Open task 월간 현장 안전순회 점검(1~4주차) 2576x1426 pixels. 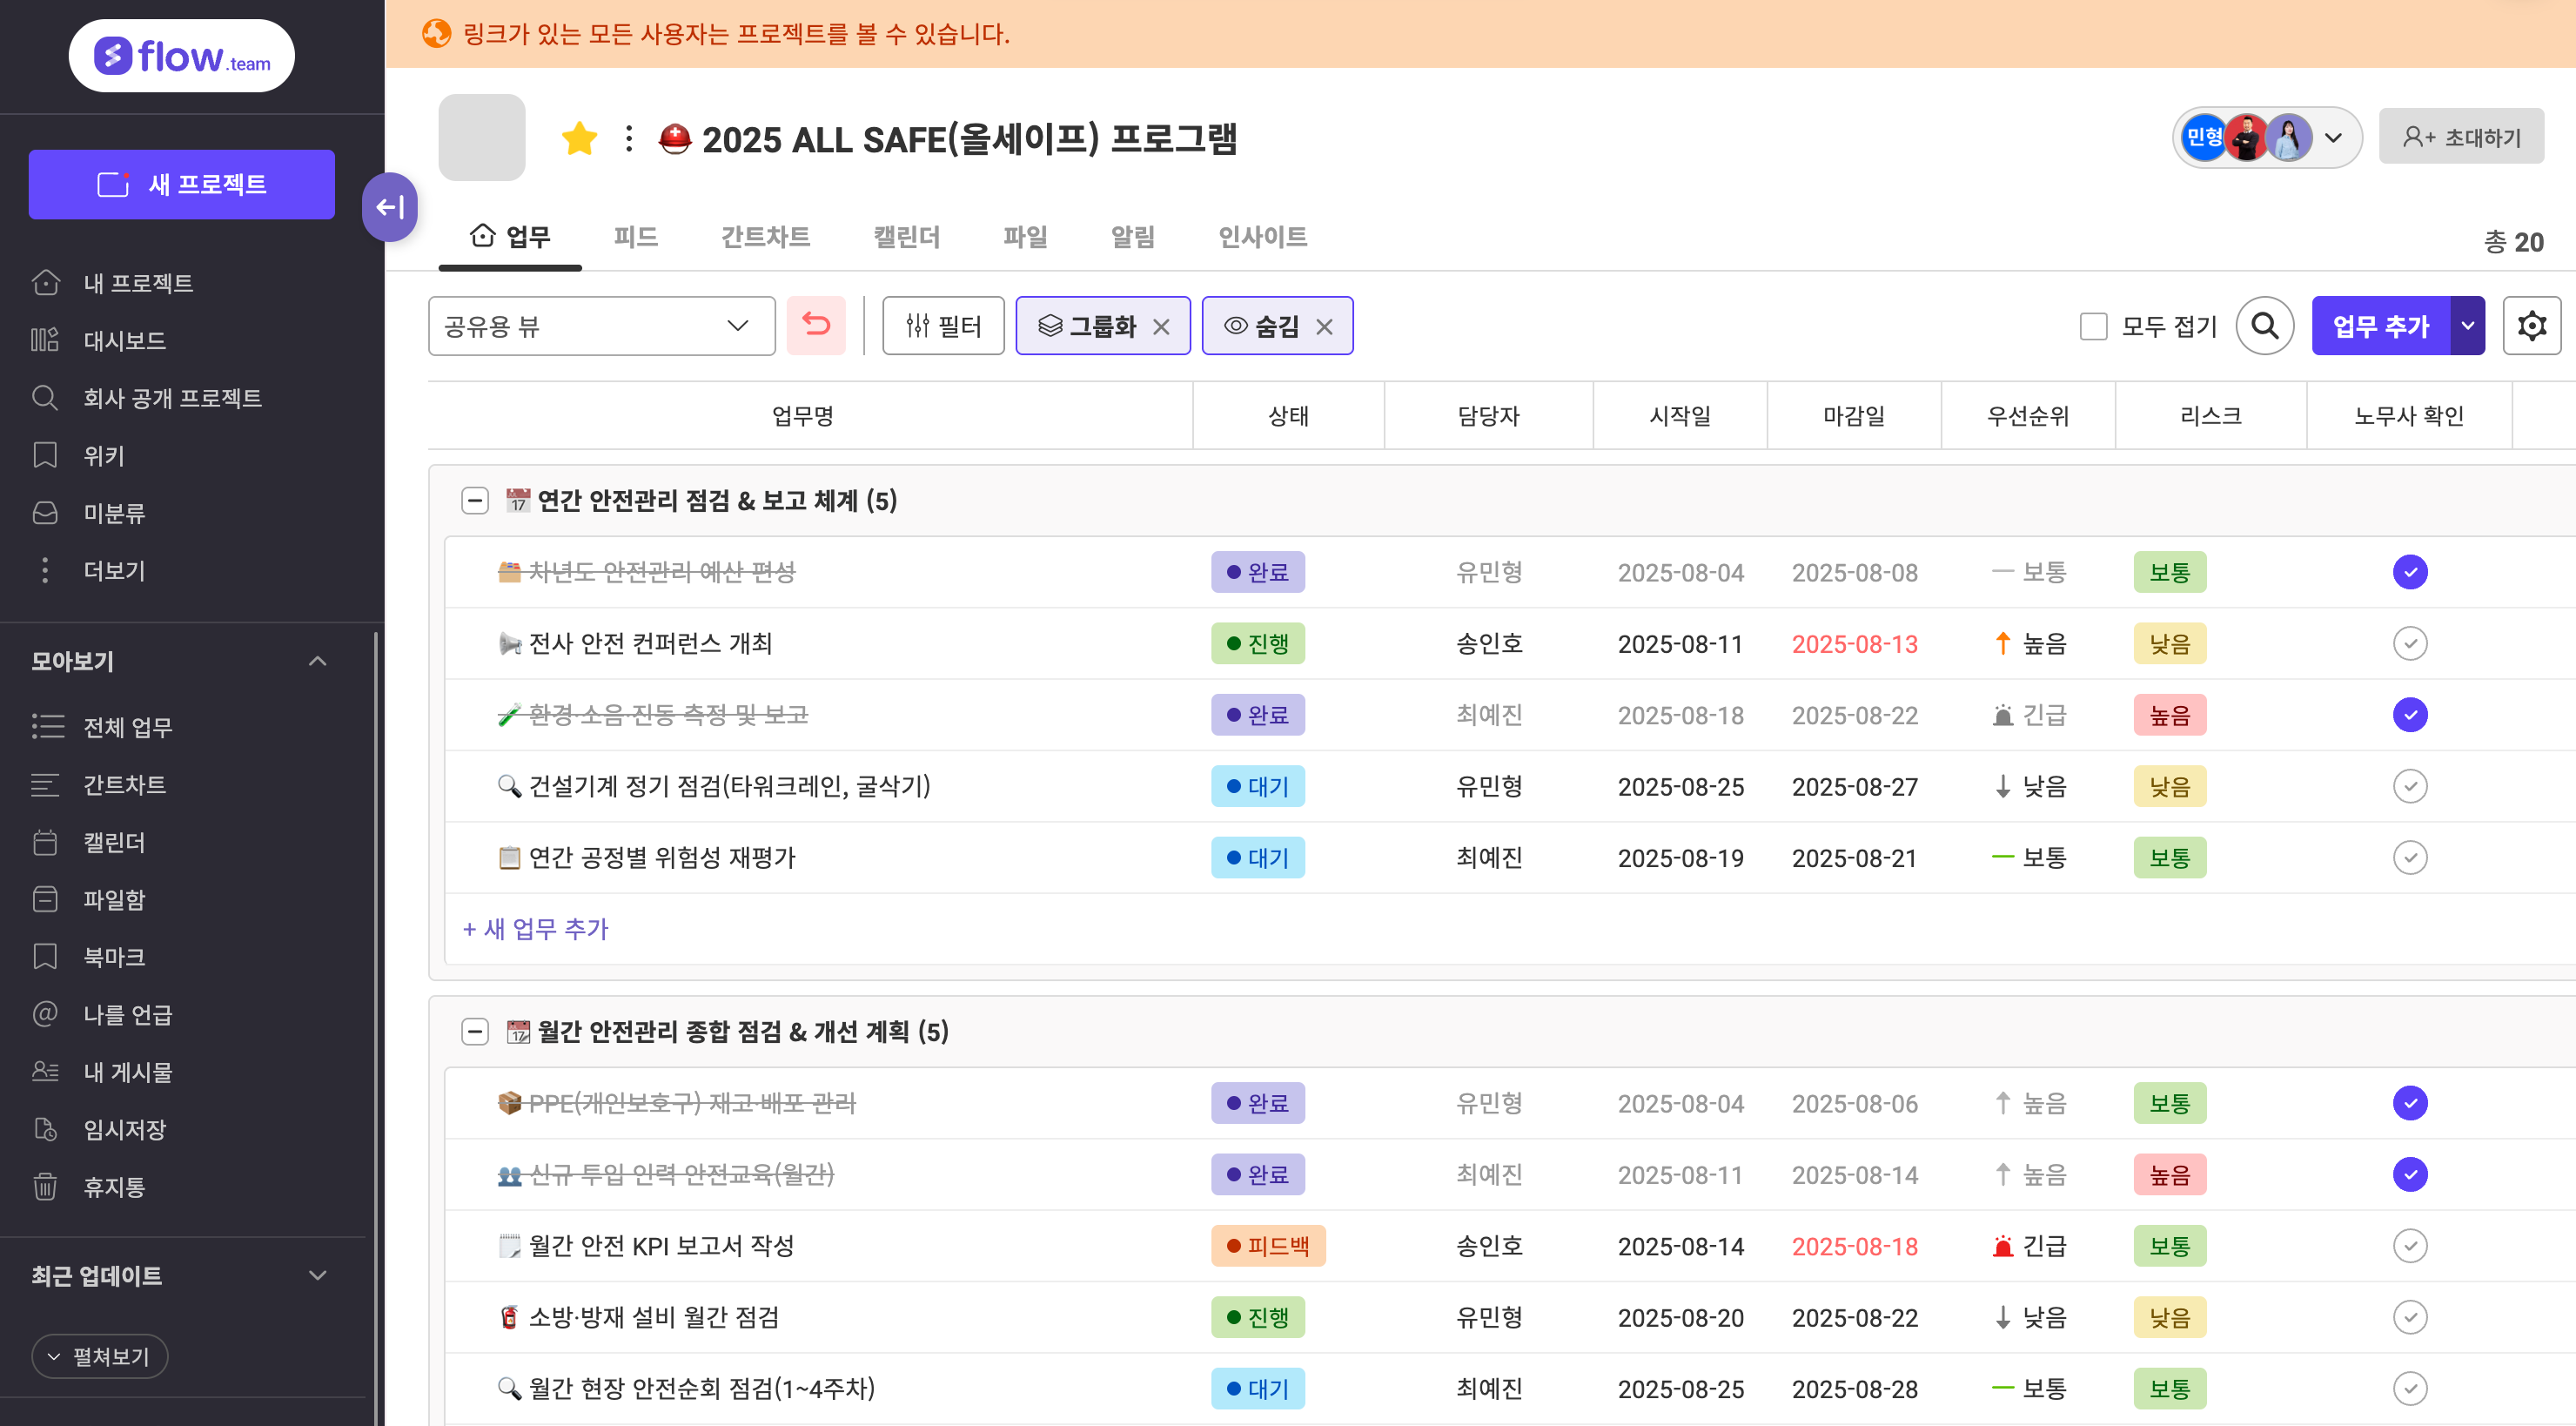point(701,1388)
